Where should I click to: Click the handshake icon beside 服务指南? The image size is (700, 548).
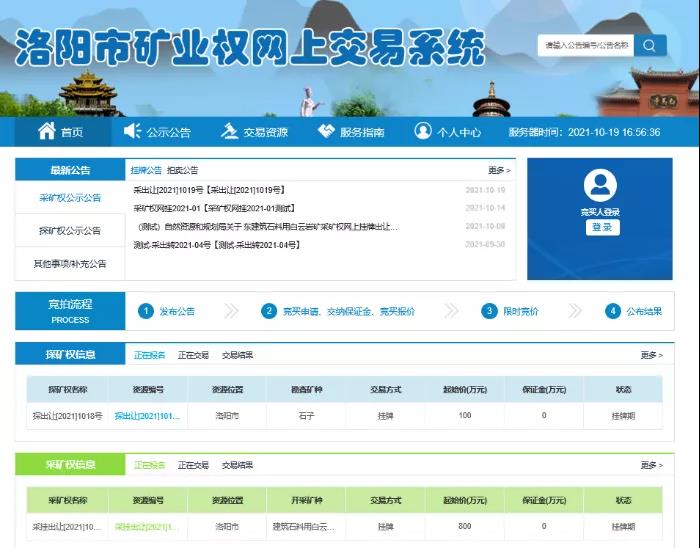(326, 131)
